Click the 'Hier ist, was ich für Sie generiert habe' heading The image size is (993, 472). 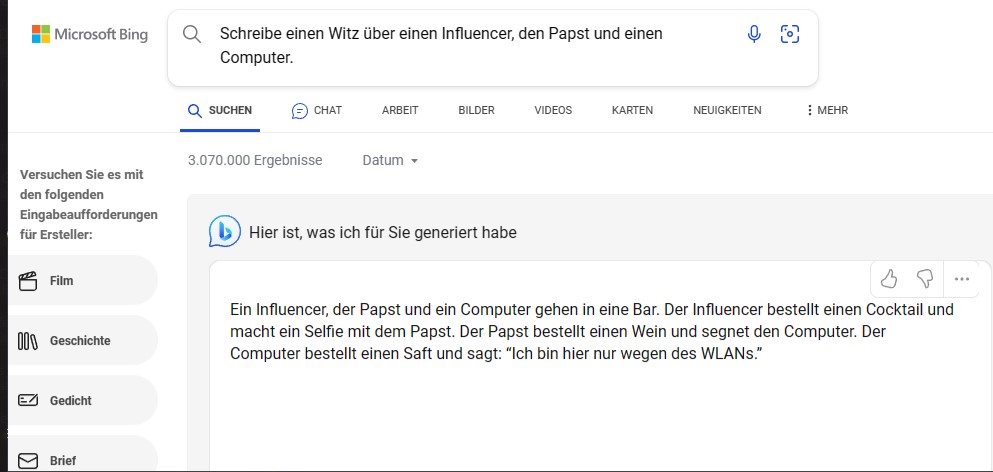point(383,233)
